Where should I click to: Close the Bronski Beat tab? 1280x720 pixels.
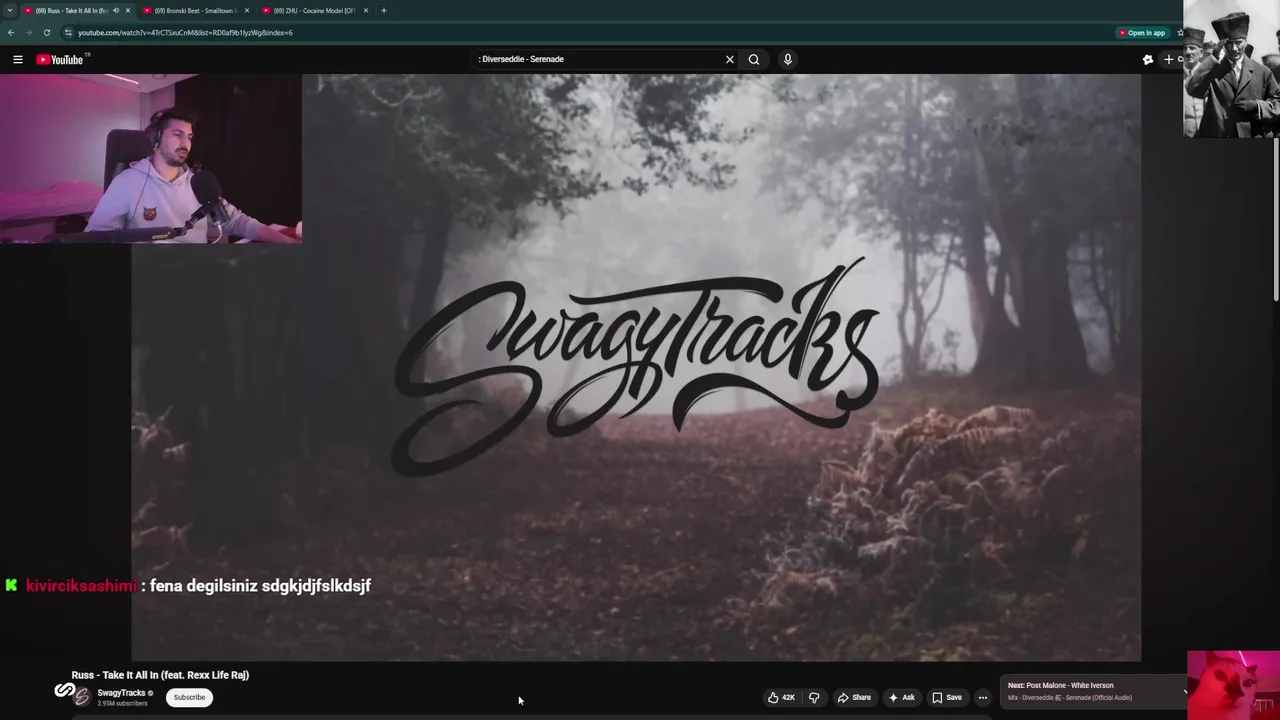(247, 10)
